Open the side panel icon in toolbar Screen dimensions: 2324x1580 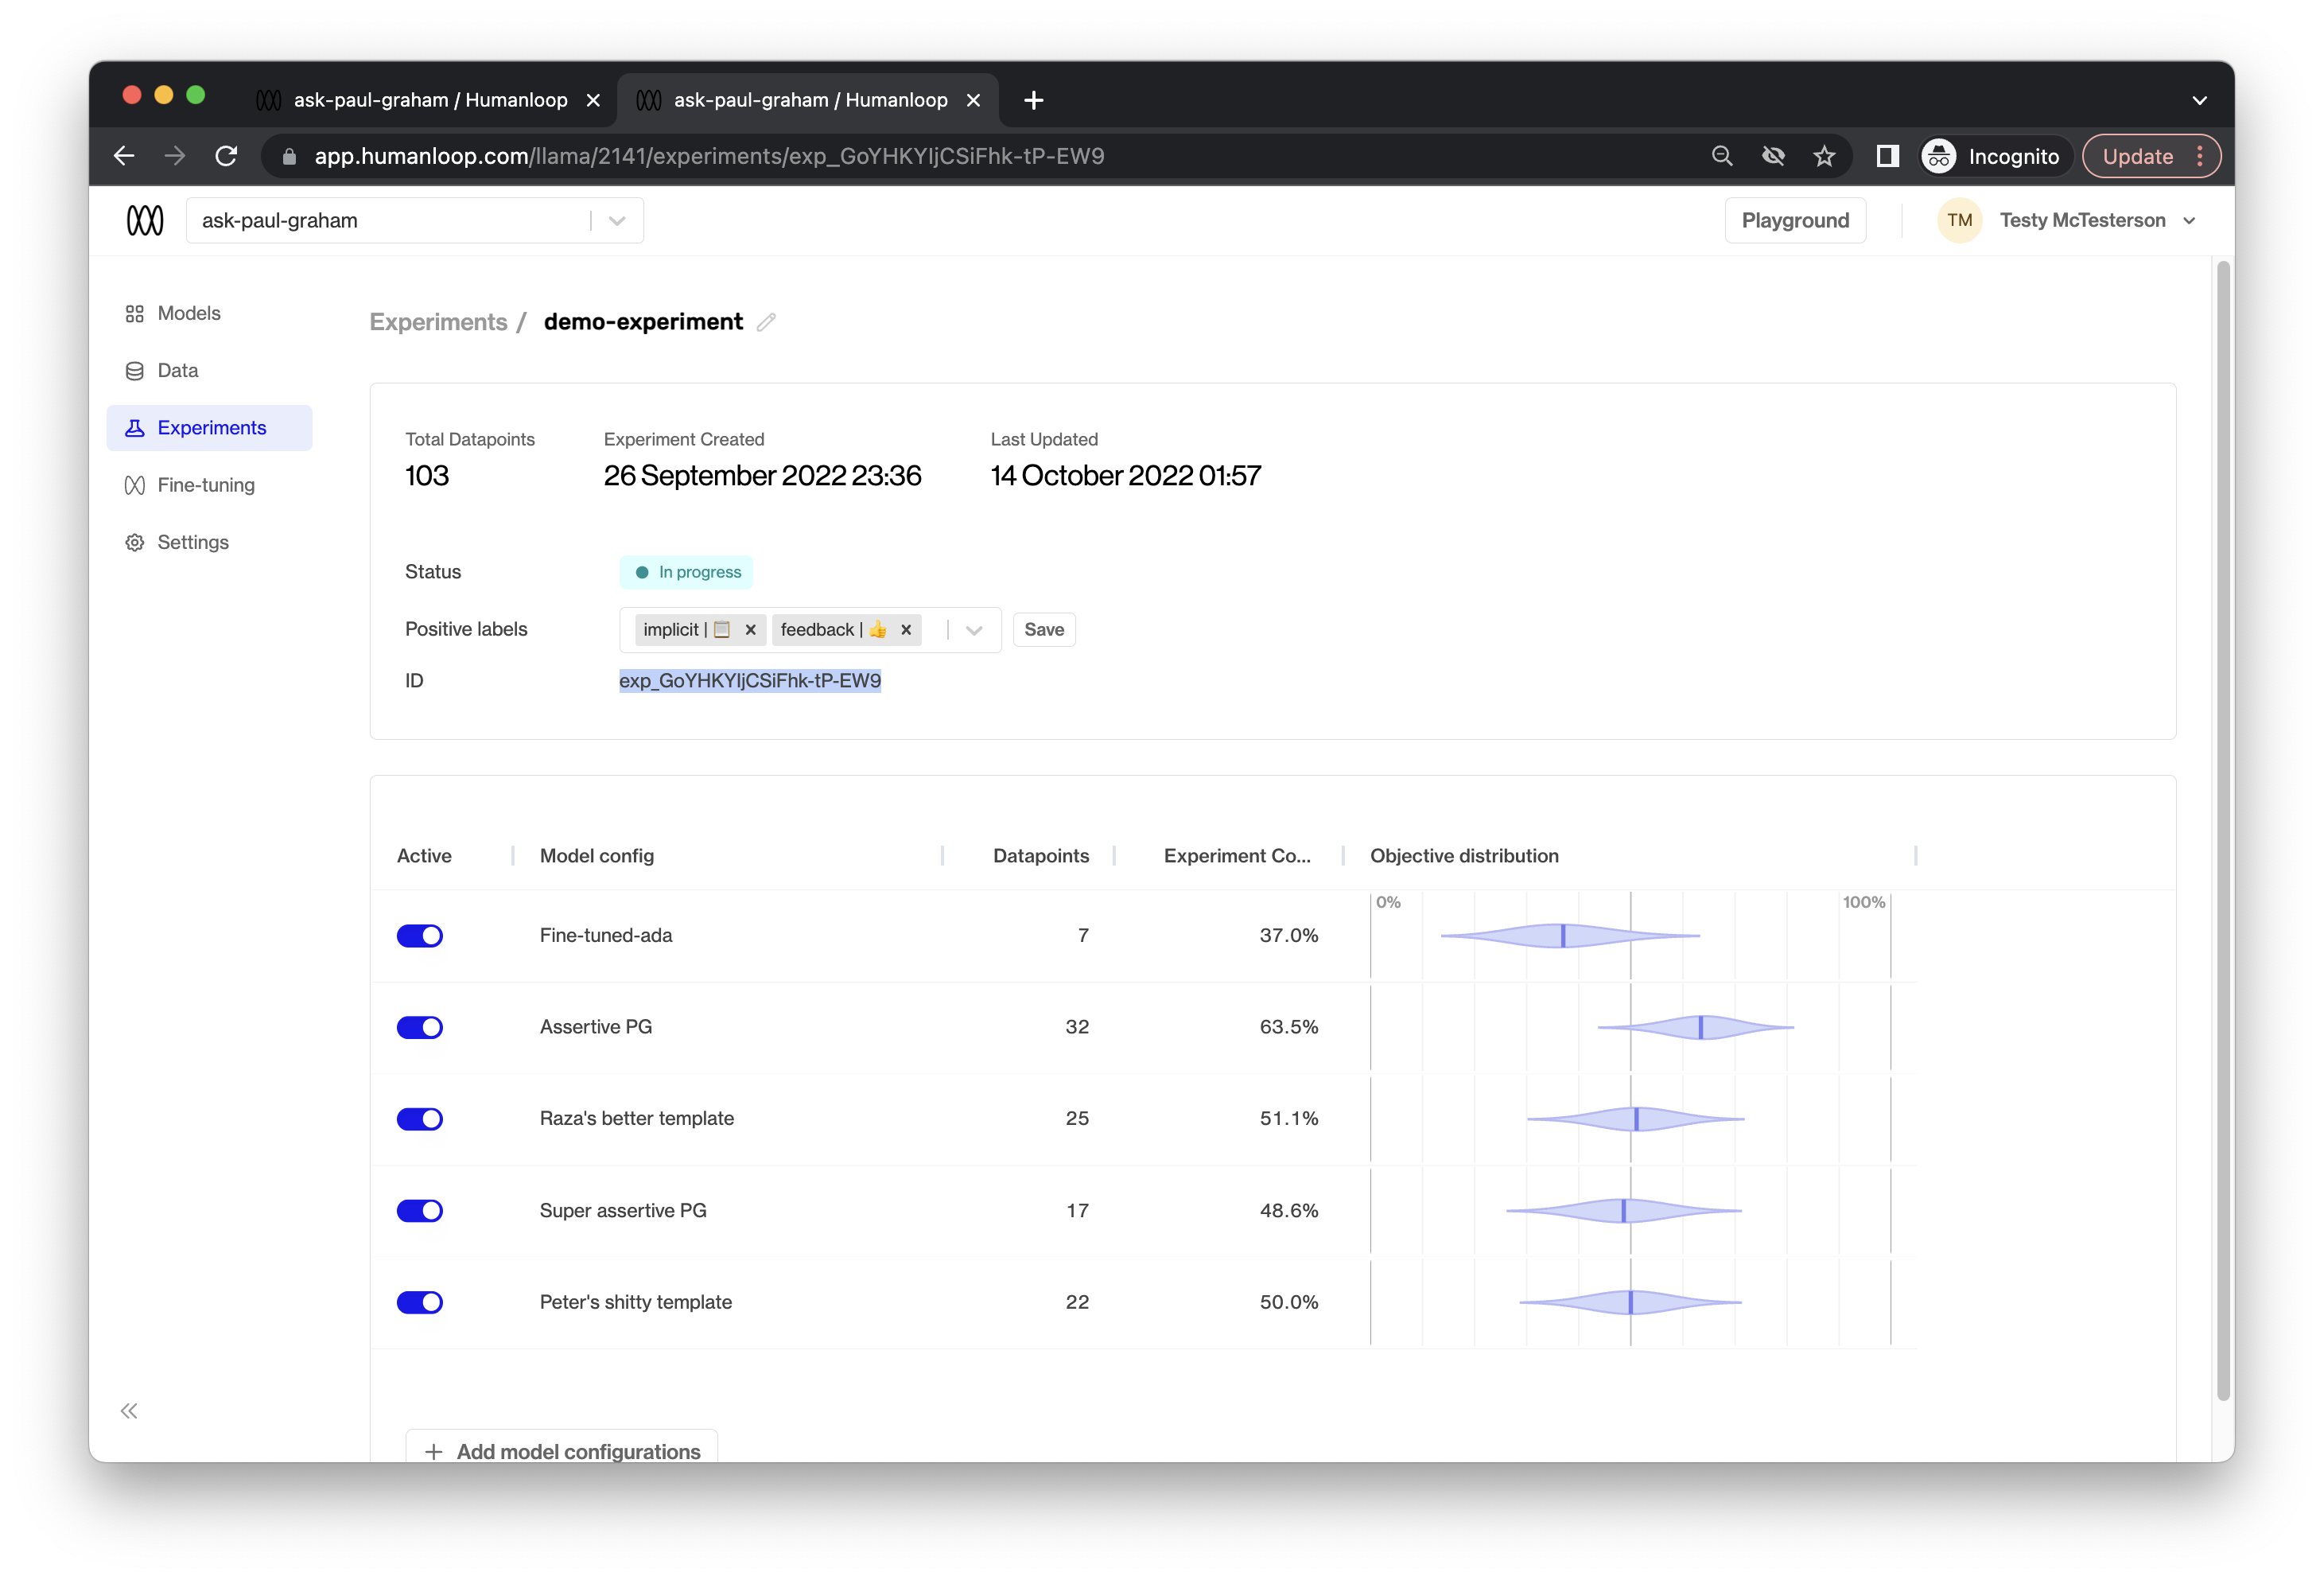[1887, 156]
